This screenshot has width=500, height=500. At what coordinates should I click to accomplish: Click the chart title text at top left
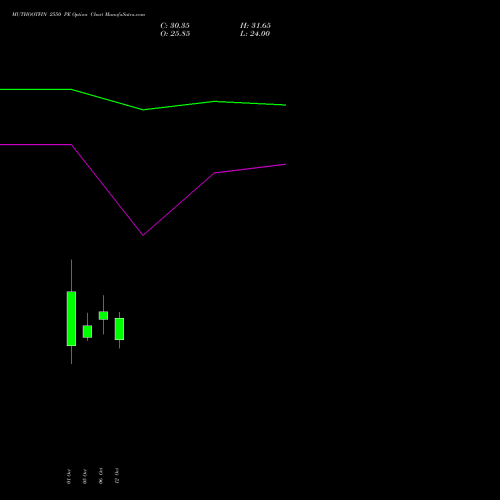click(78, 15)
